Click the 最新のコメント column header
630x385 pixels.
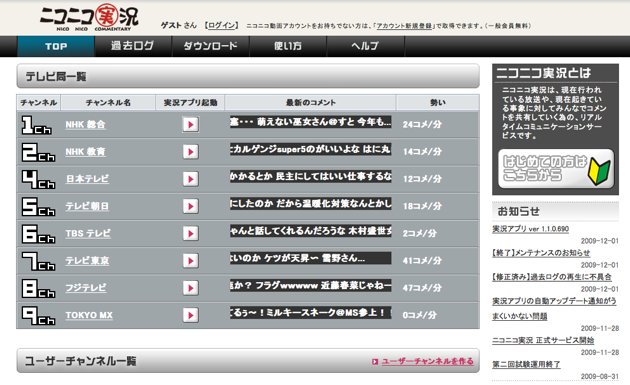point(311,103)
